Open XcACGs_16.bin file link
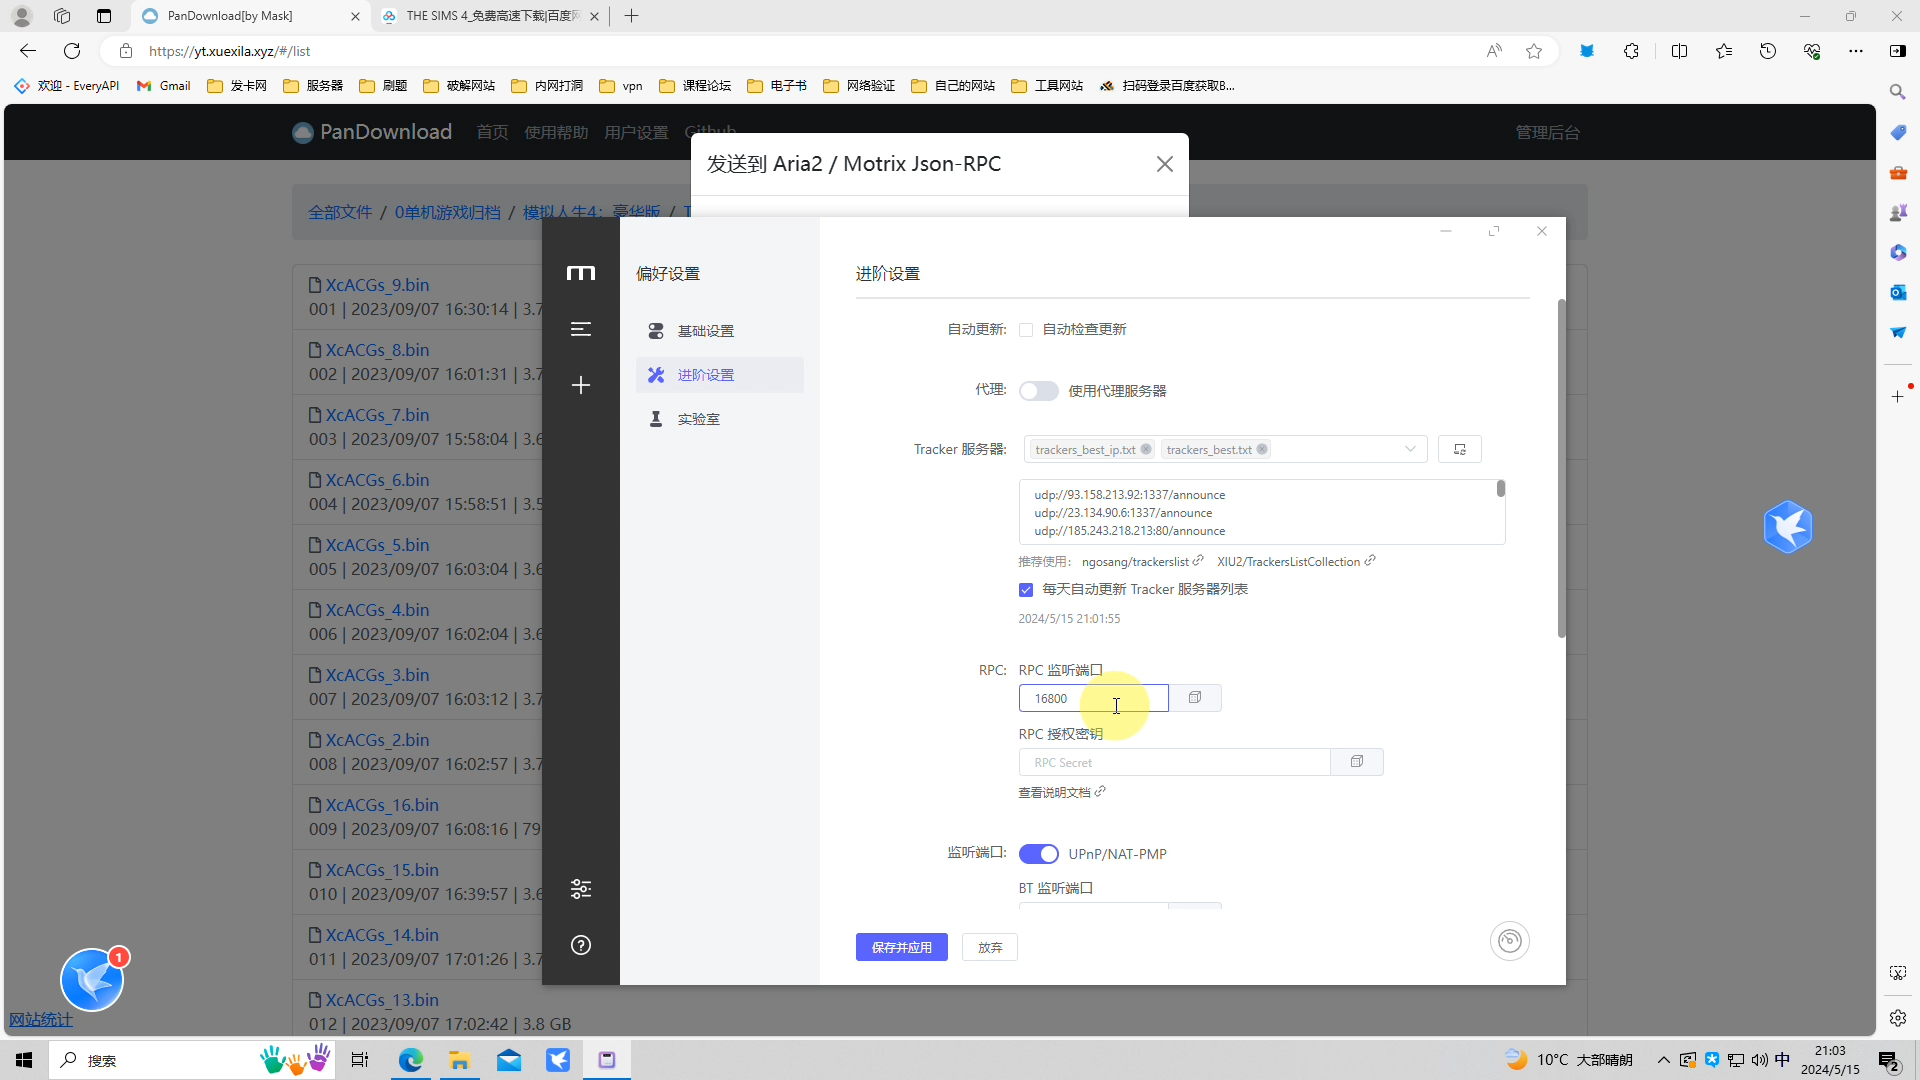The height and width of the screenshot is (1080, 1920). coord(382,805)
